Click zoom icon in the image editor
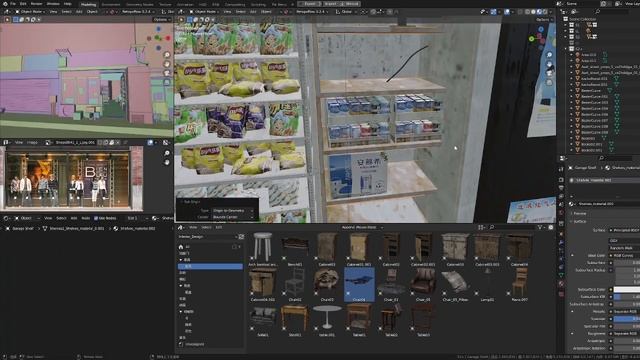Image resolution: width=640 pixels, height=360 pixels. (167, 153)
